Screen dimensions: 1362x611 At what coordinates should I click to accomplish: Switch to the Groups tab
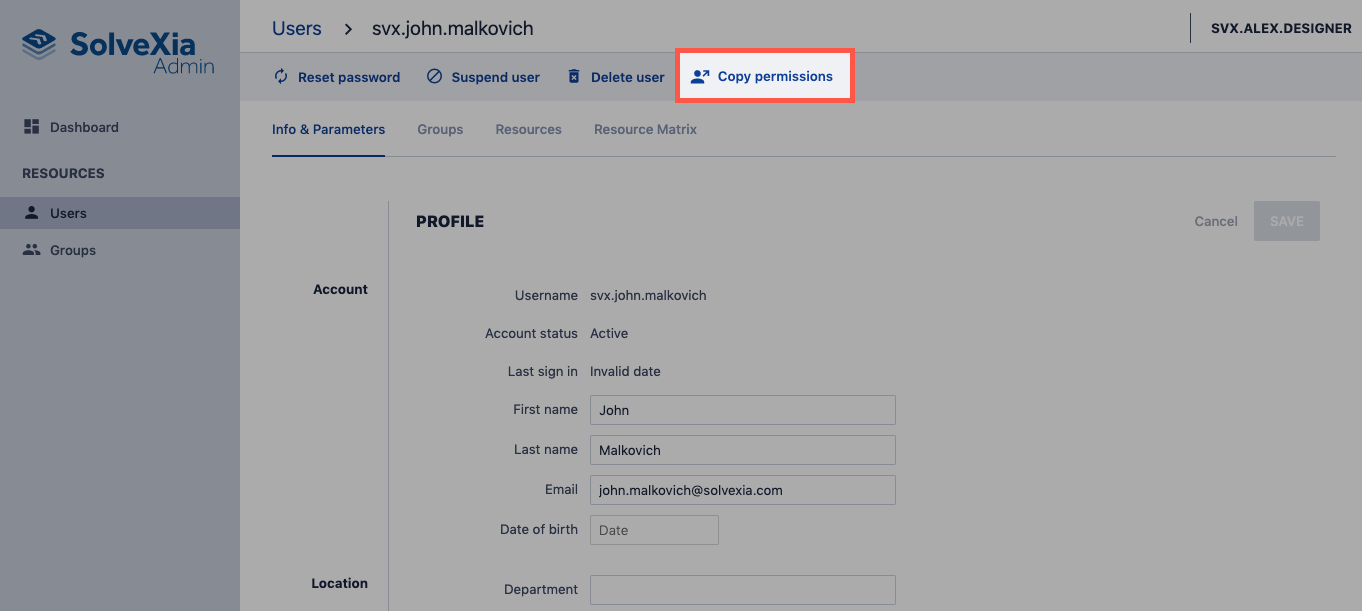point(440,129)
